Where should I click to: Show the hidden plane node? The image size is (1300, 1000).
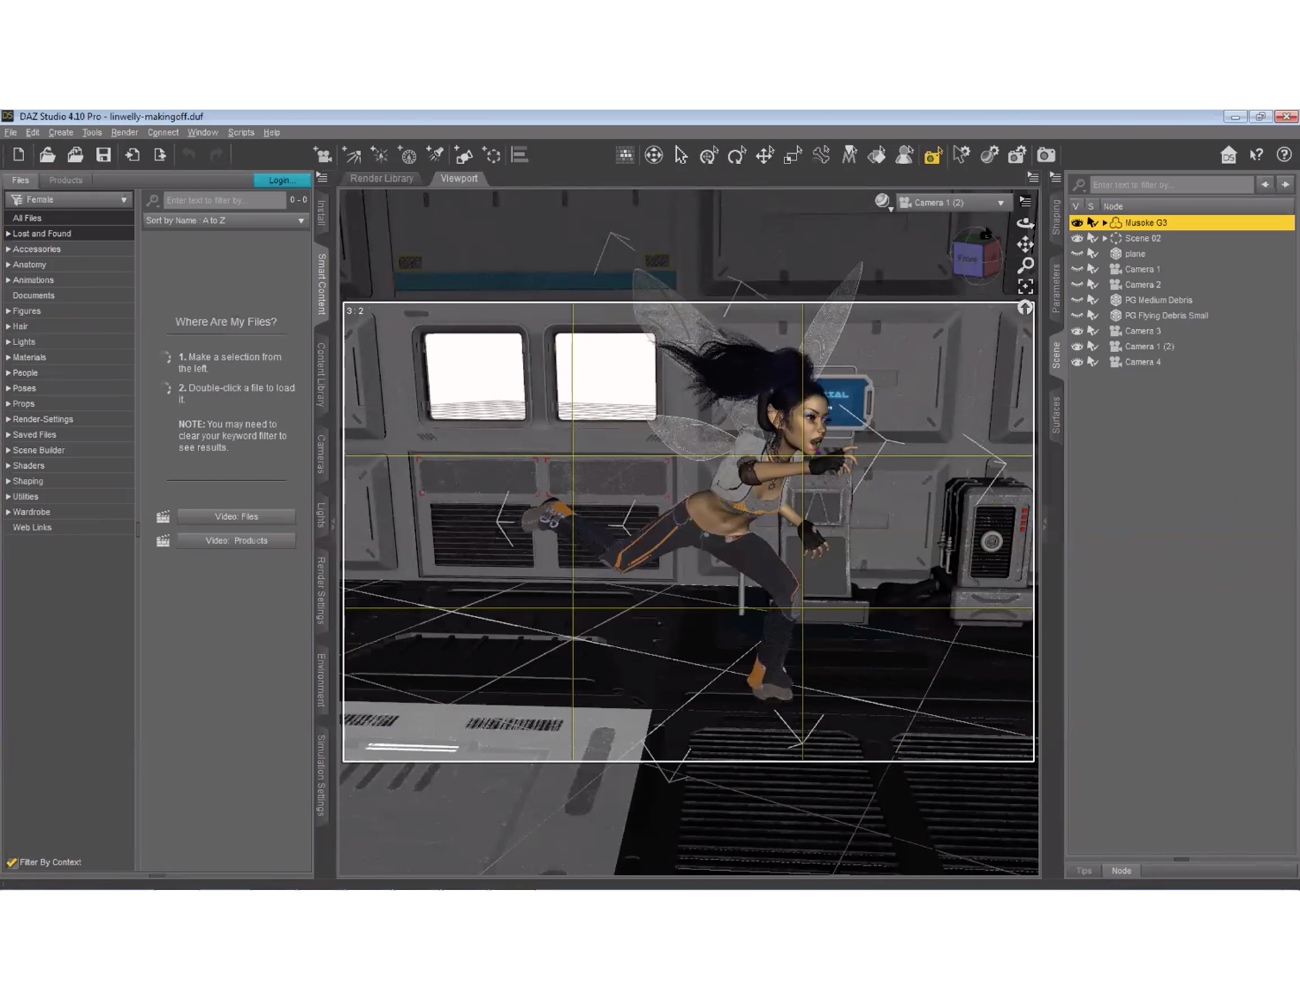click(1077, 254)
